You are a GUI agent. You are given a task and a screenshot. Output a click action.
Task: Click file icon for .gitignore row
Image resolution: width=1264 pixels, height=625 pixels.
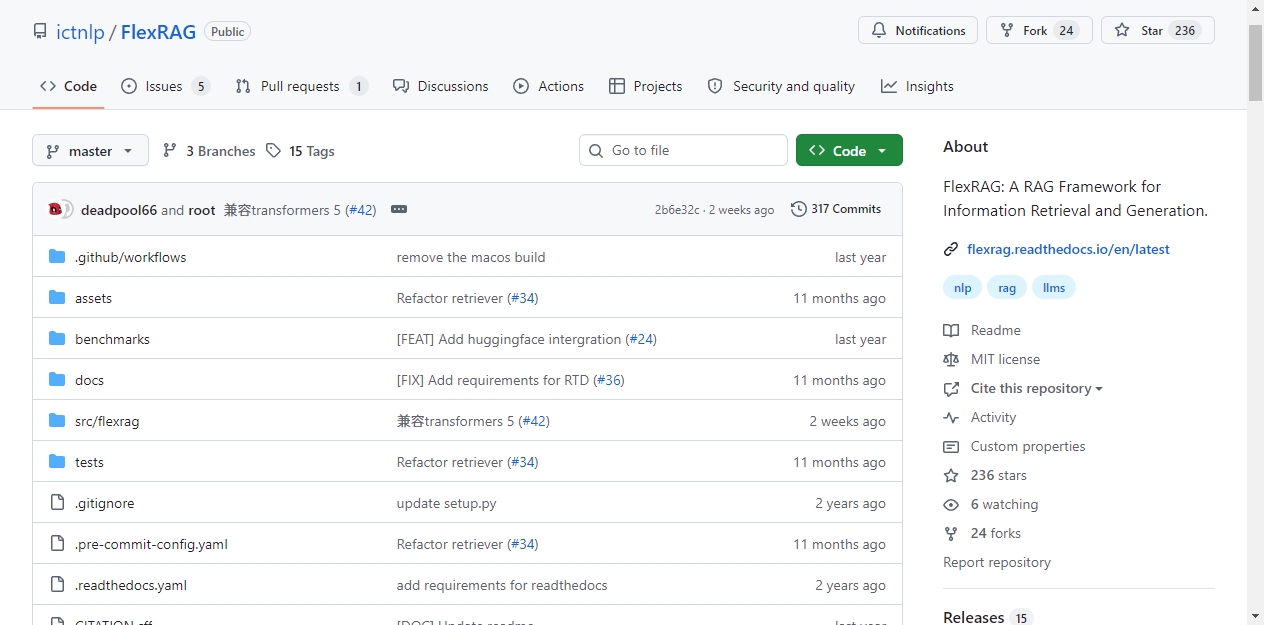[x=57, y=503]
